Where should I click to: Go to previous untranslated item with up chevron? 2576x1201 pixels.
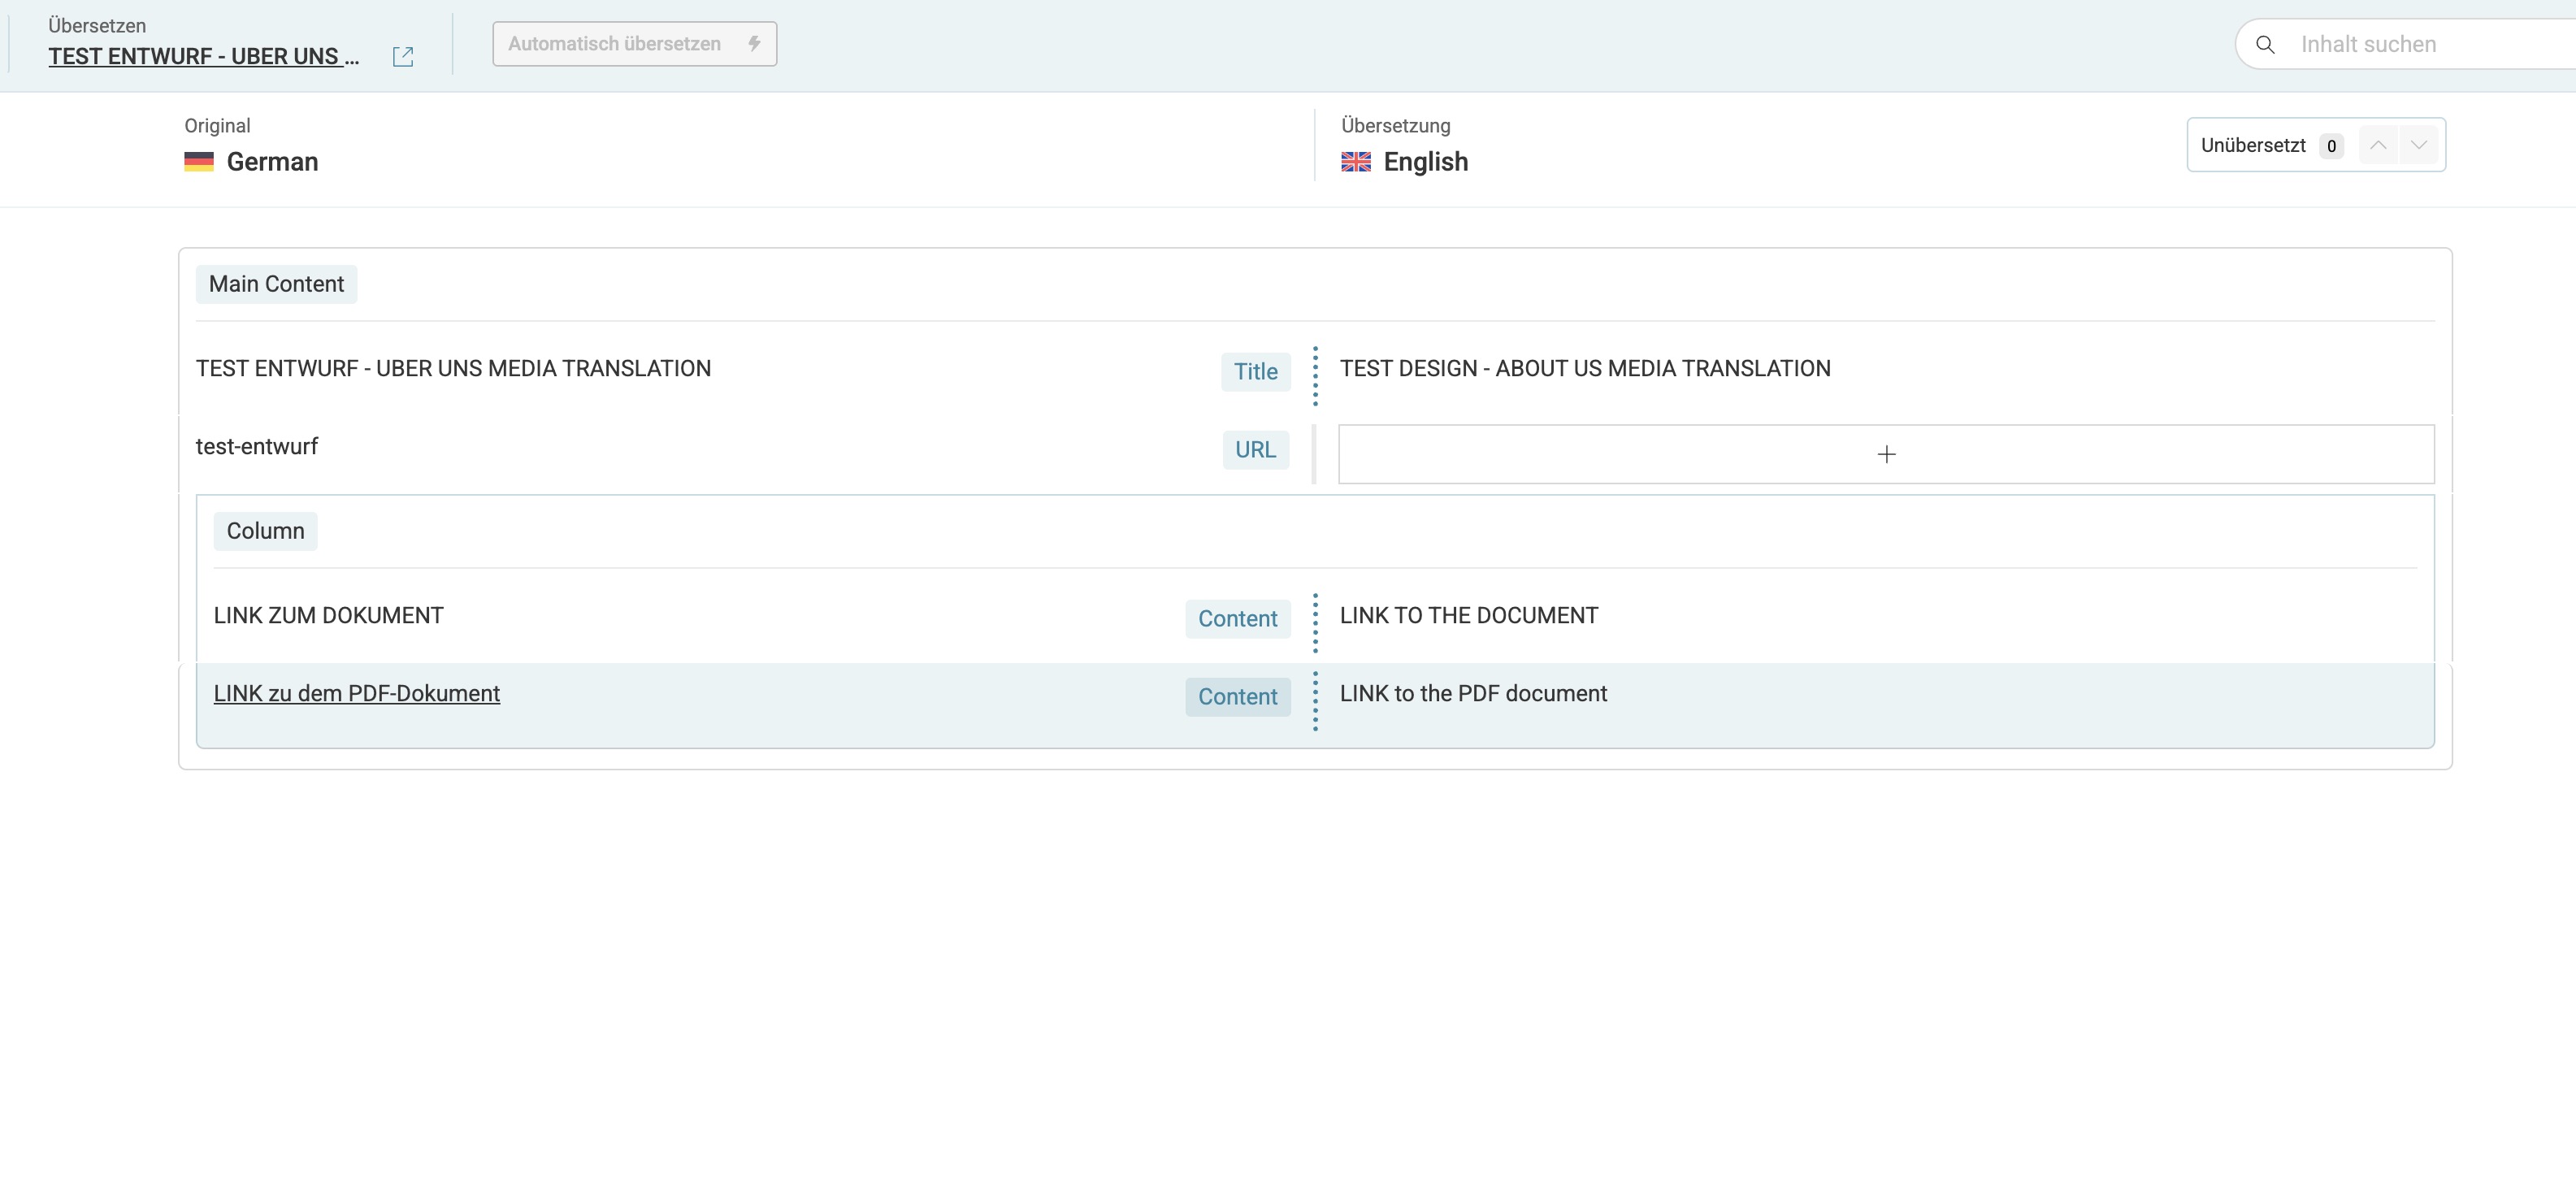point(2378,146)
